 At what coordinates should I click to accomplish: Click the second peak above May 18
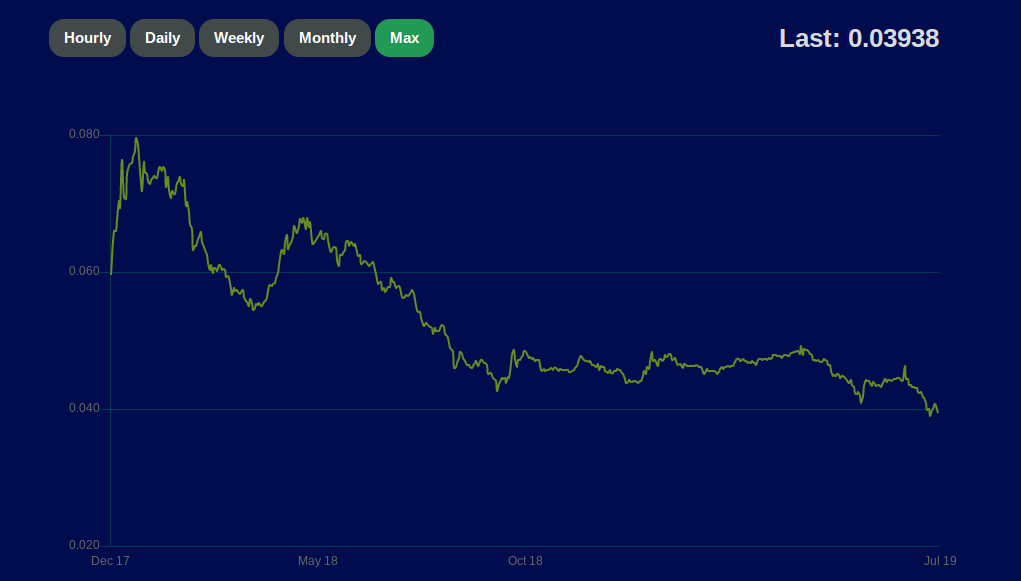point(304,219)
